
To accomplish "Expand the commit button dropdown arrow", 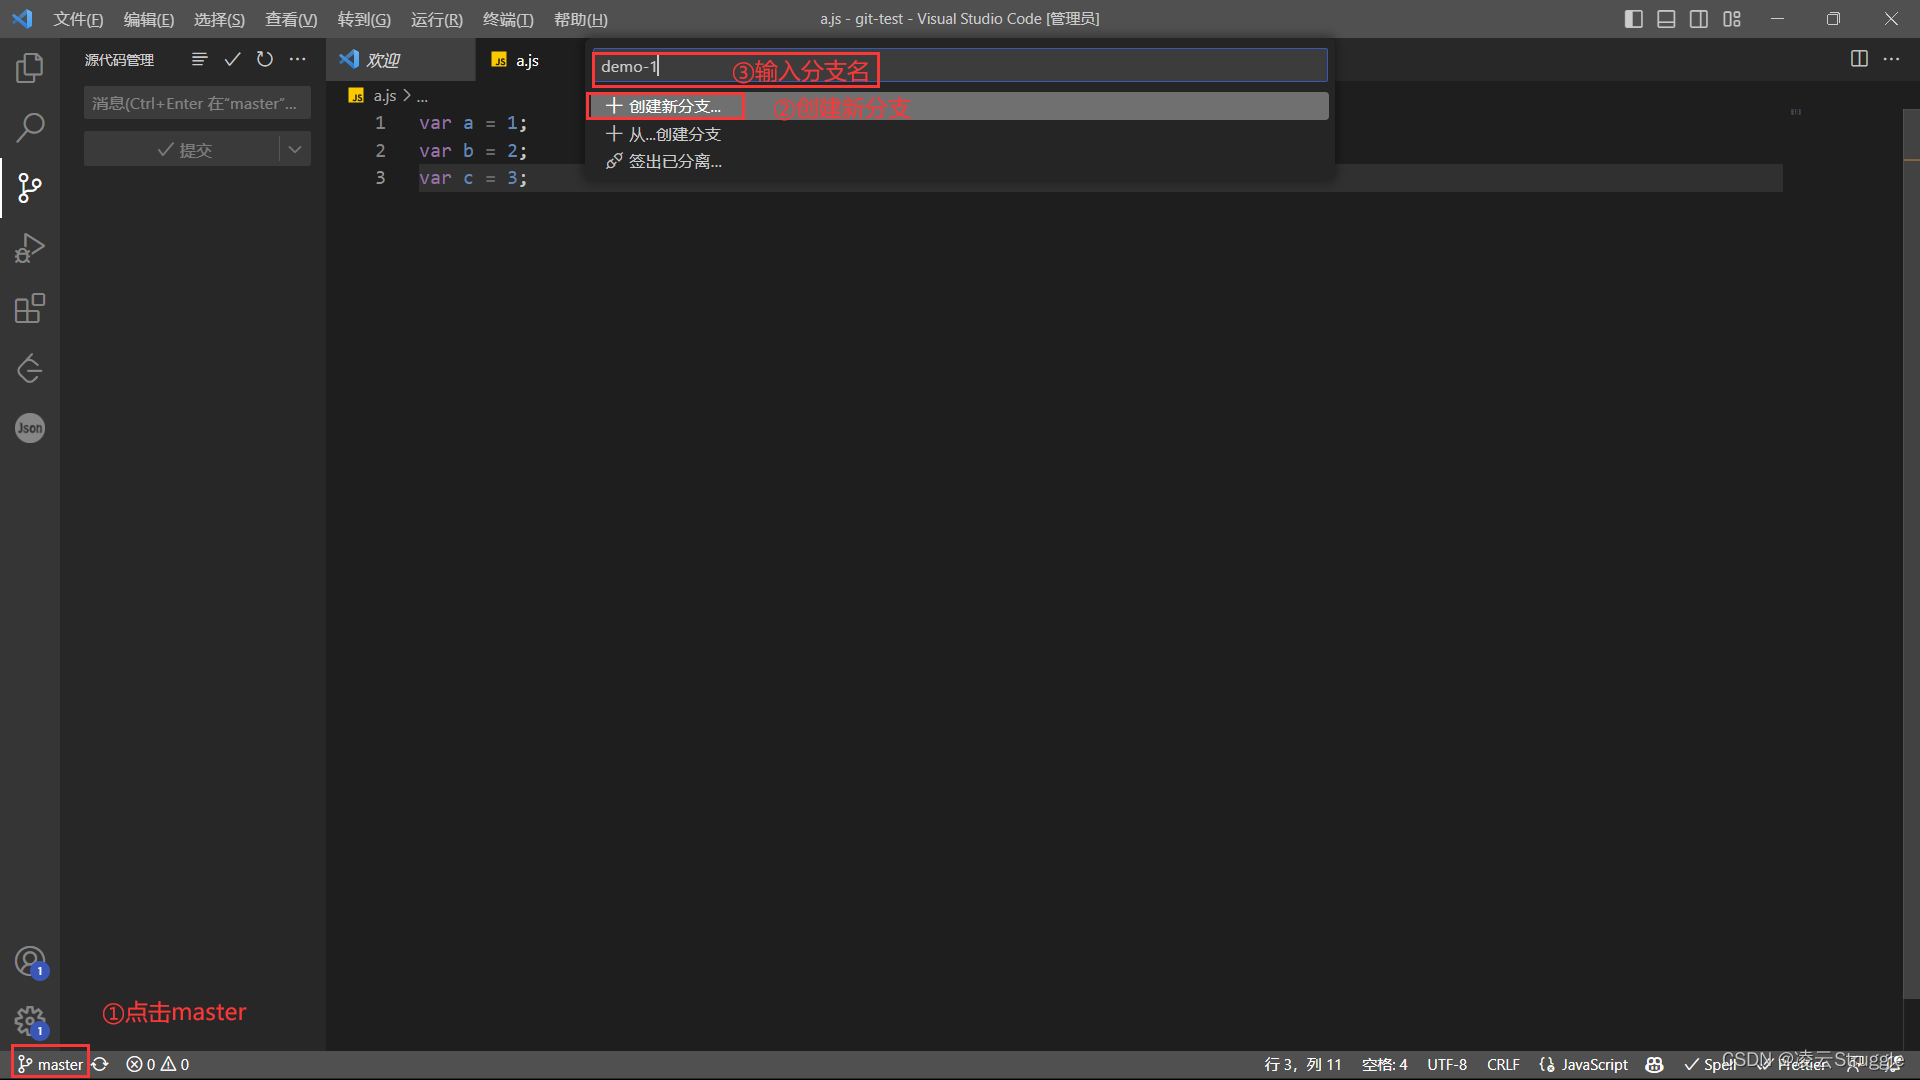I will tap(295, 150).
